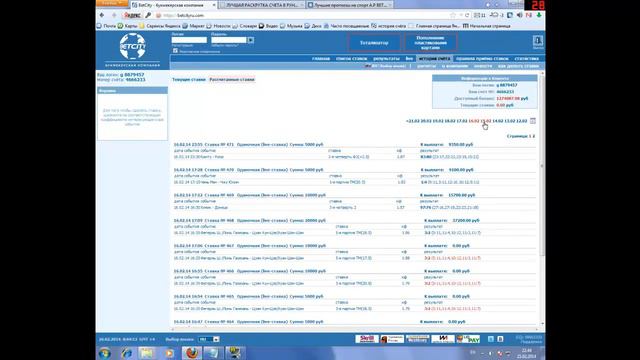This screenshot has height=360, width=640.
Task: Launch Internet Explorer from taskbar
Action: (x=127, y=353)
